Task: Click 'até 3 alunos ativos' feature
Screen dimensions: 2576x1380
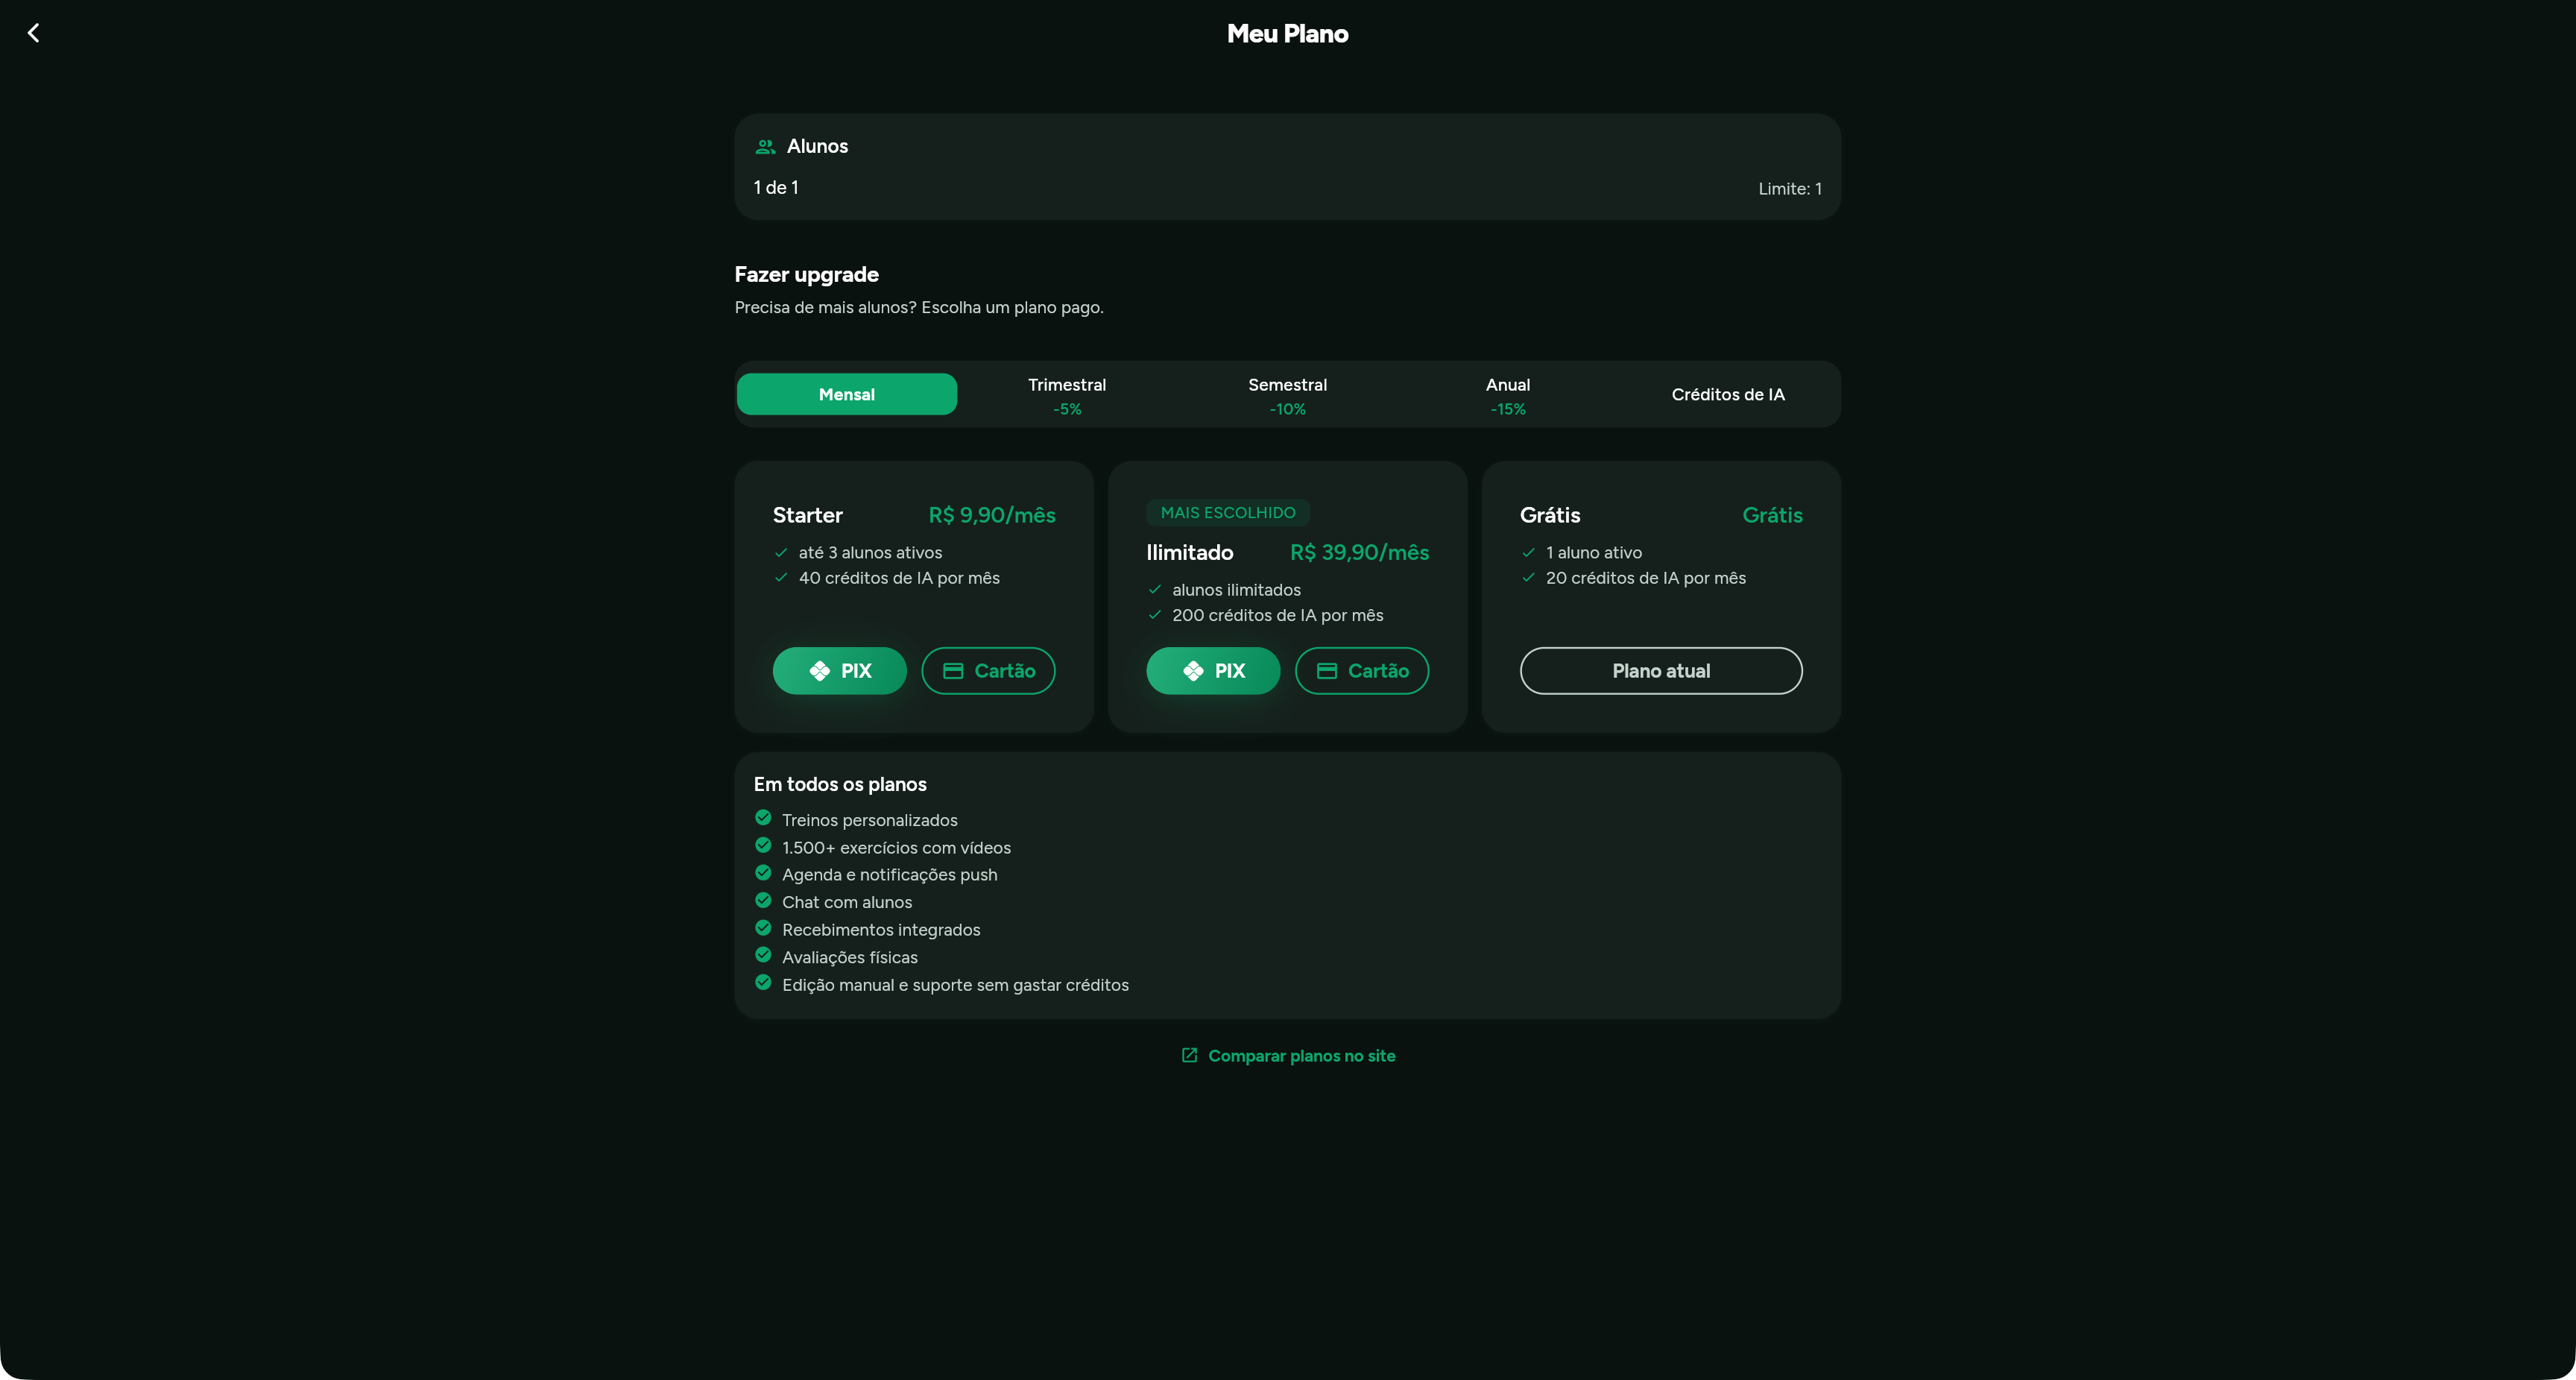Action: pyautogui.click(x=870, y=552)
